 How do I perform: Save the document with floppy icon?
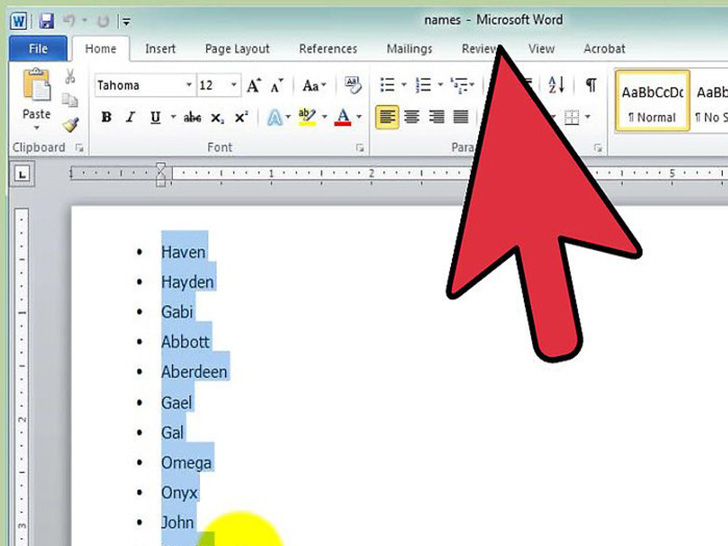point(46,21)
